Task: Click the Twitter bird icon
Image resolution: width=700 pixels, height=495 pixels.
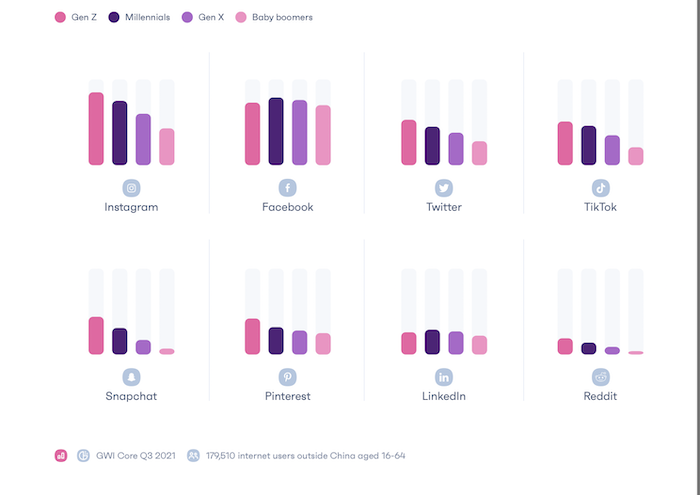Action: click(x=444, y=188)
